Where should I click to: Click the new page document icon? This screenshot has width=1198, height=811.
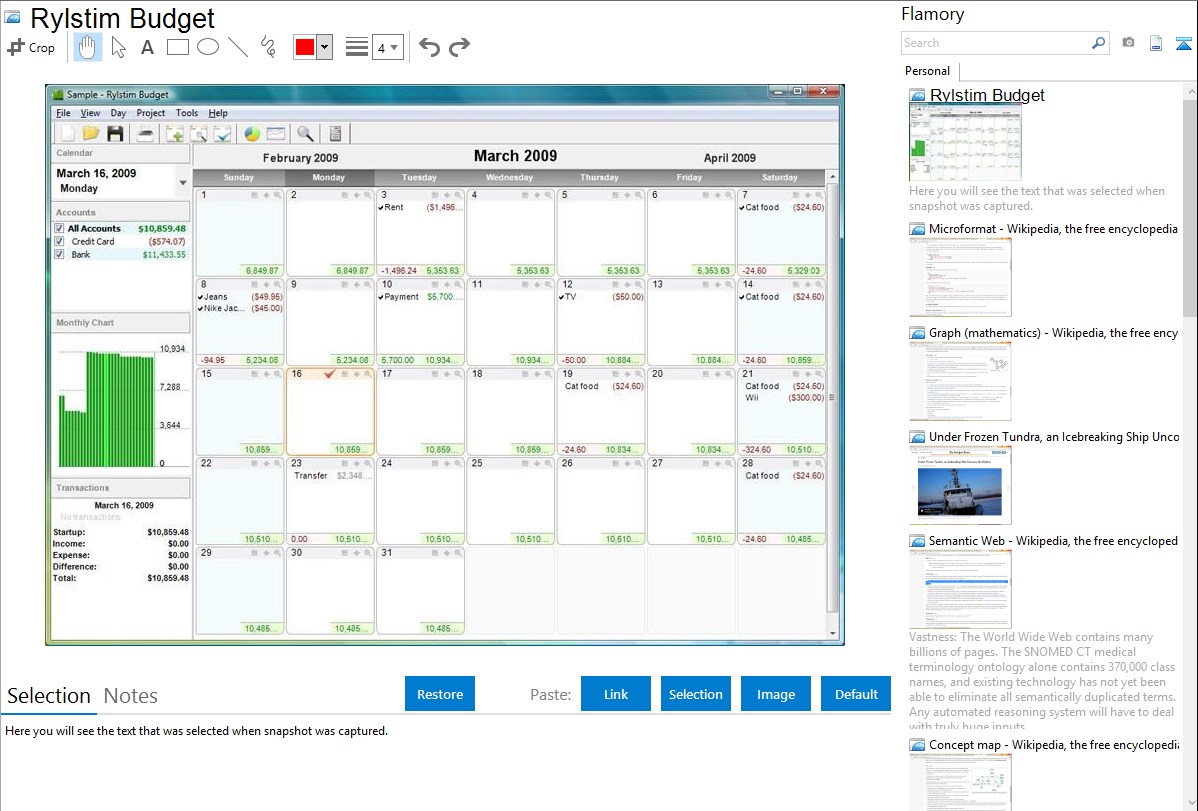click(x=1156, y=43)
